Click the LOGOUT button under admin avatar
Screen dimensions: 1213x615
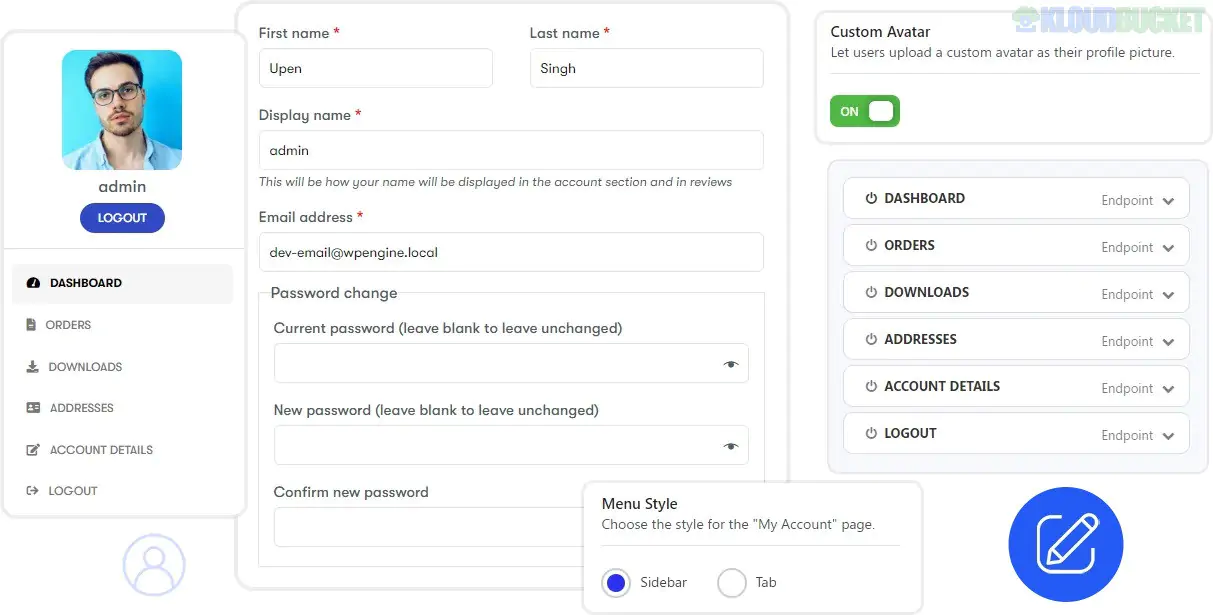[x=122, y=217]
